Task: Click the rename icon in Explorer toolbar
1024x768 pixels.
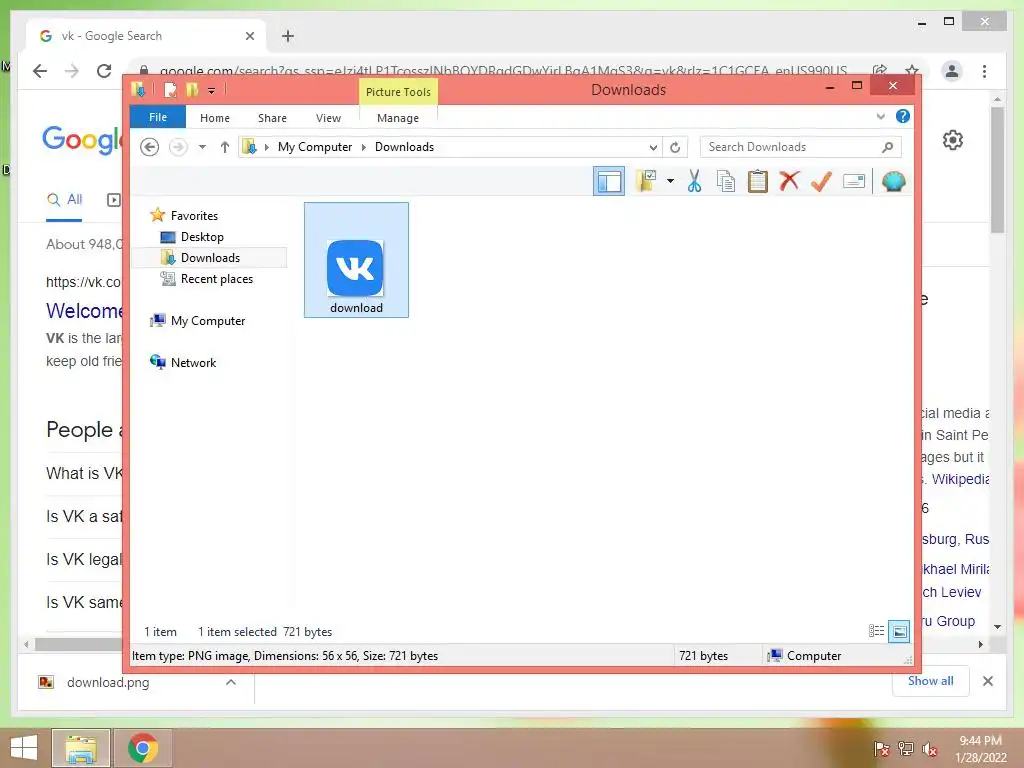Action: point(854,181)
